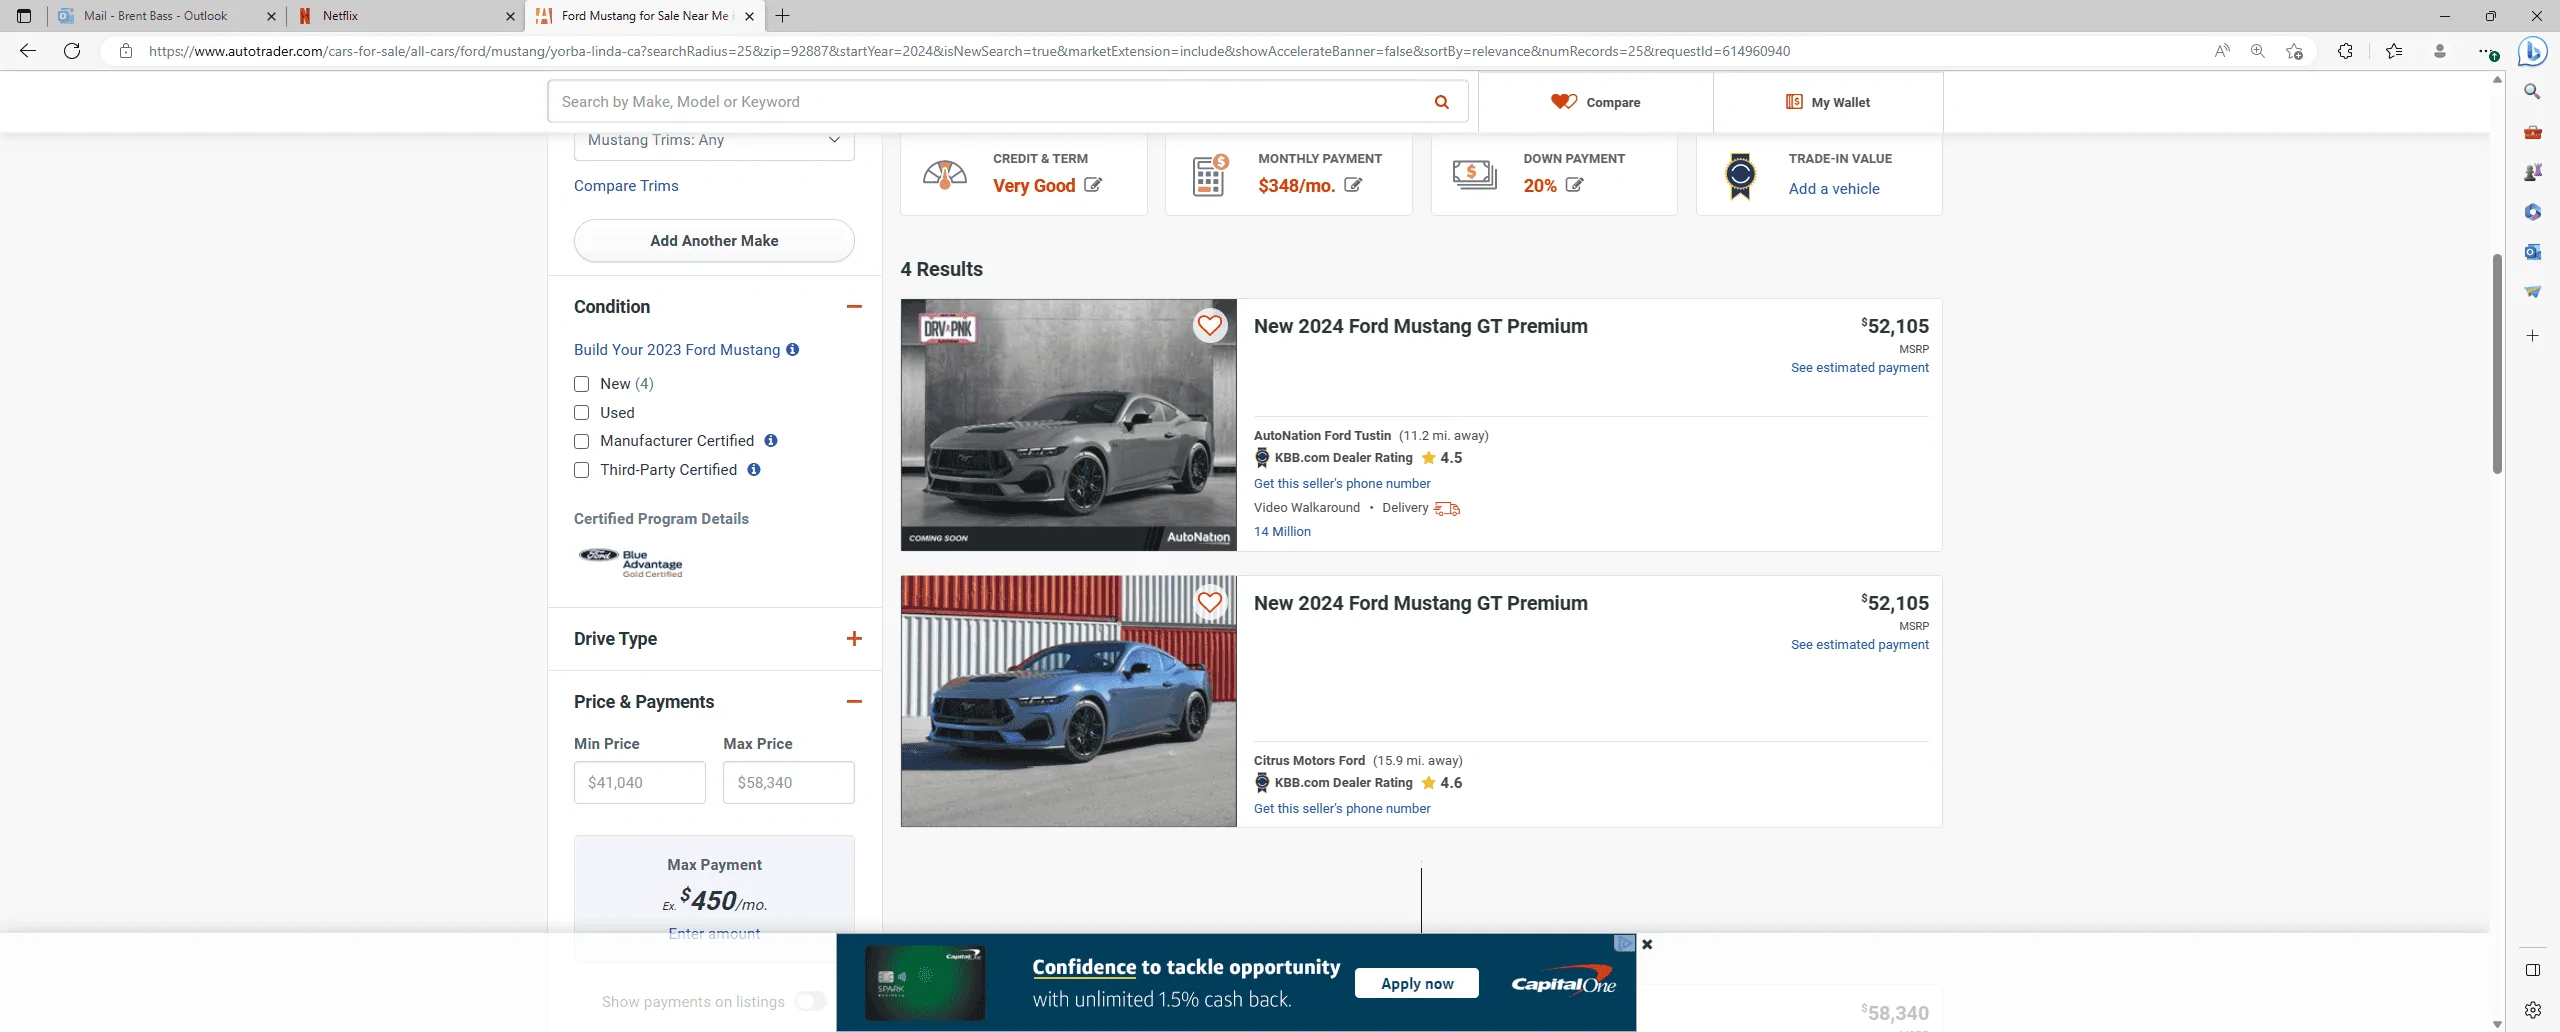Viewport: 2560px width, 1032px height.
Task: Click the Max Price input field
Action: (x=789, y=783)
